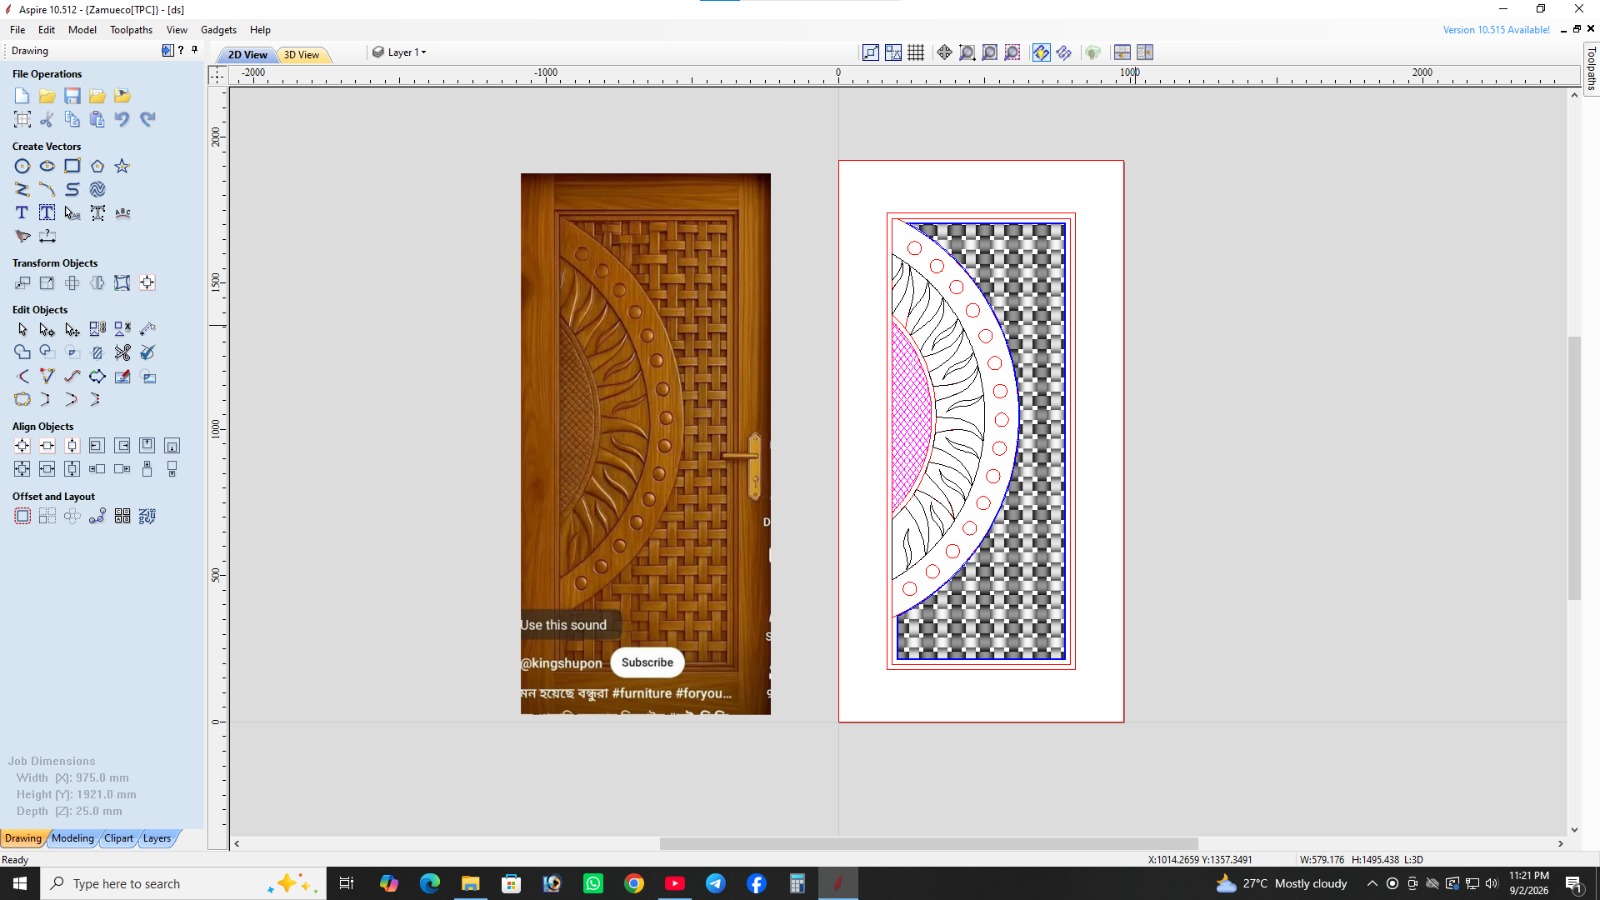1600x900 pixels.
Task: Open the scissors Trim vectors tool
Action: (122, 352)
